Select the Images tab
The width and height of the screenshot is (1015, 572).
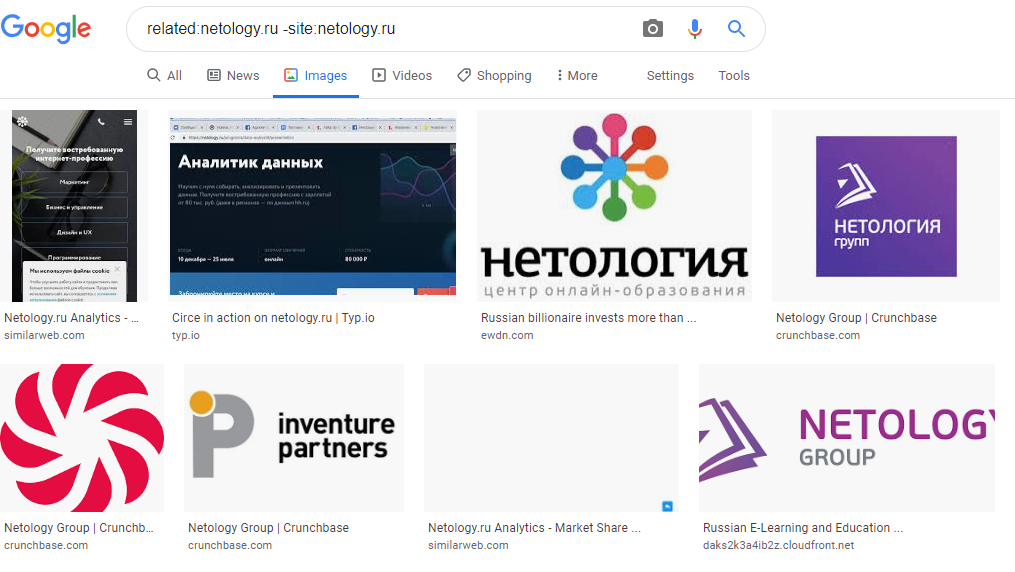coord(316,75)
